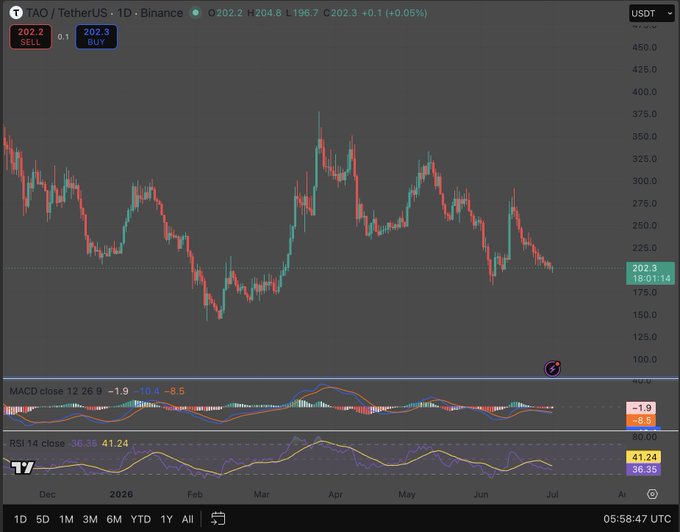
Task: Click the 2026 label on time axis
Action: [121, 494]
